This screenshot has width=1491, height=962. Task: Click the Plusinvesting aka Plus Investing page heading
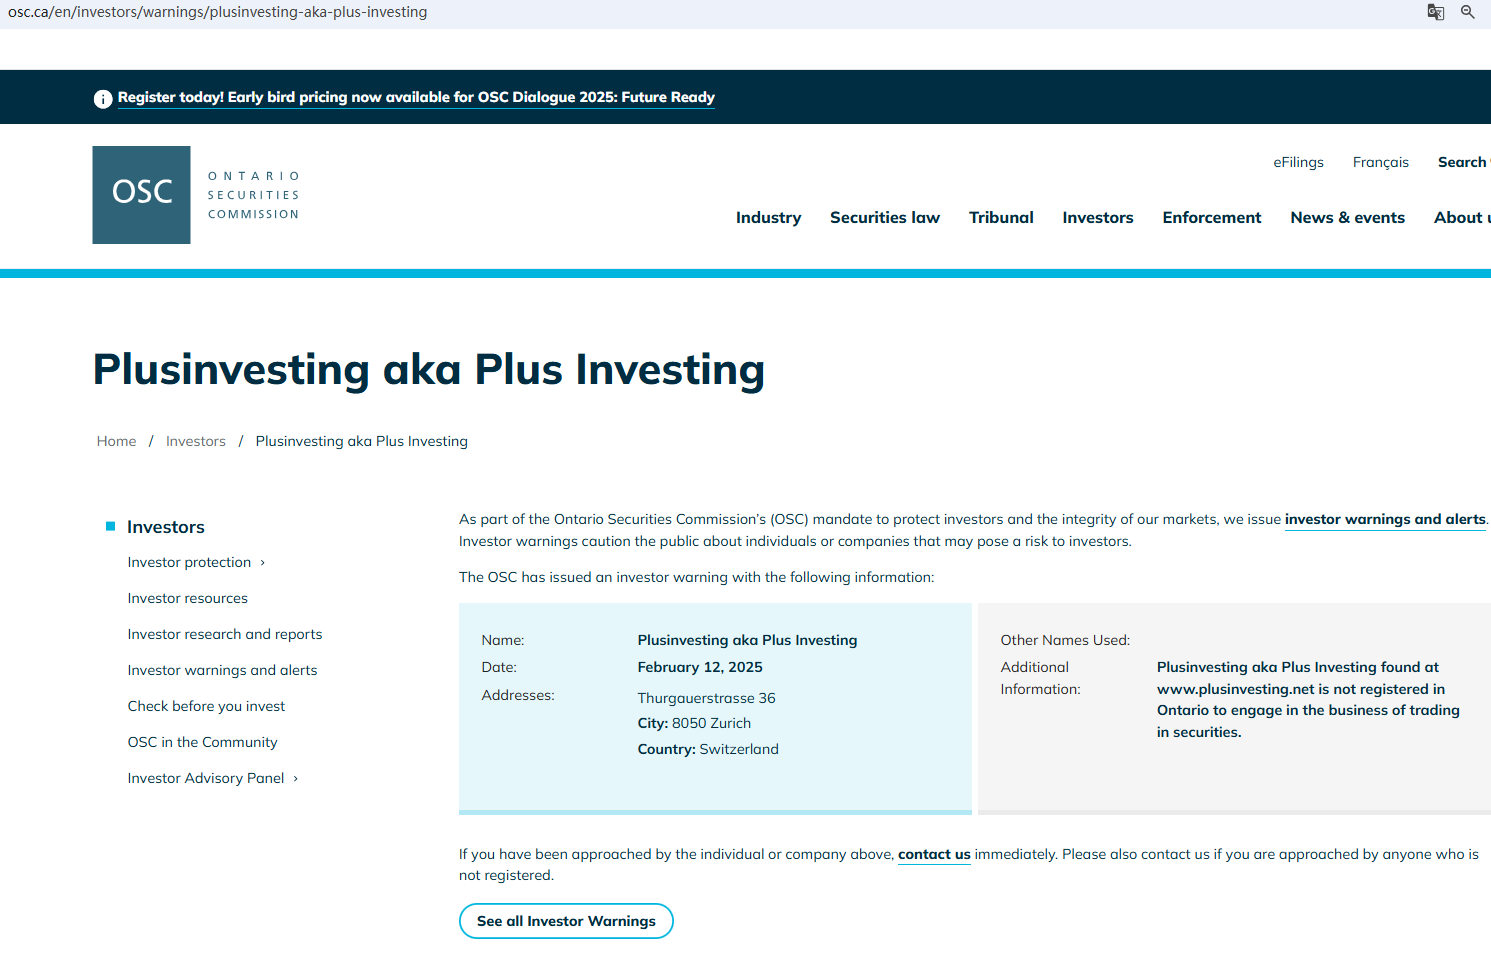click(x=429, y=369)
